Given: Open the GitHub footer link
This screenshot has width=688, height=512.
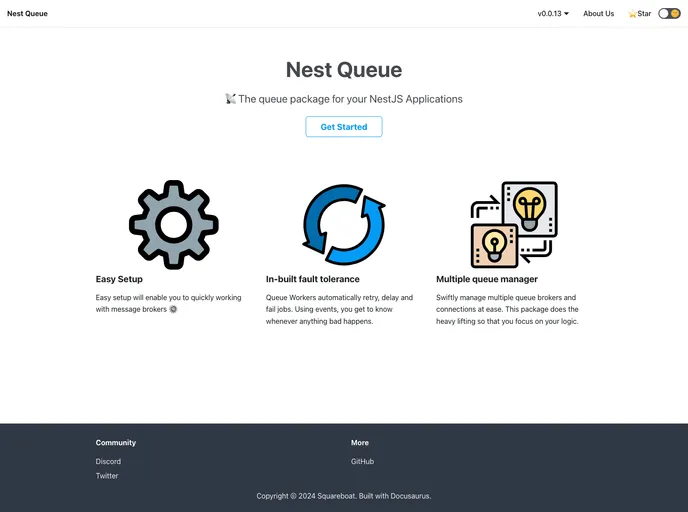Looking at the screenshot, I should pyautogui.click(x=362, y=462).
